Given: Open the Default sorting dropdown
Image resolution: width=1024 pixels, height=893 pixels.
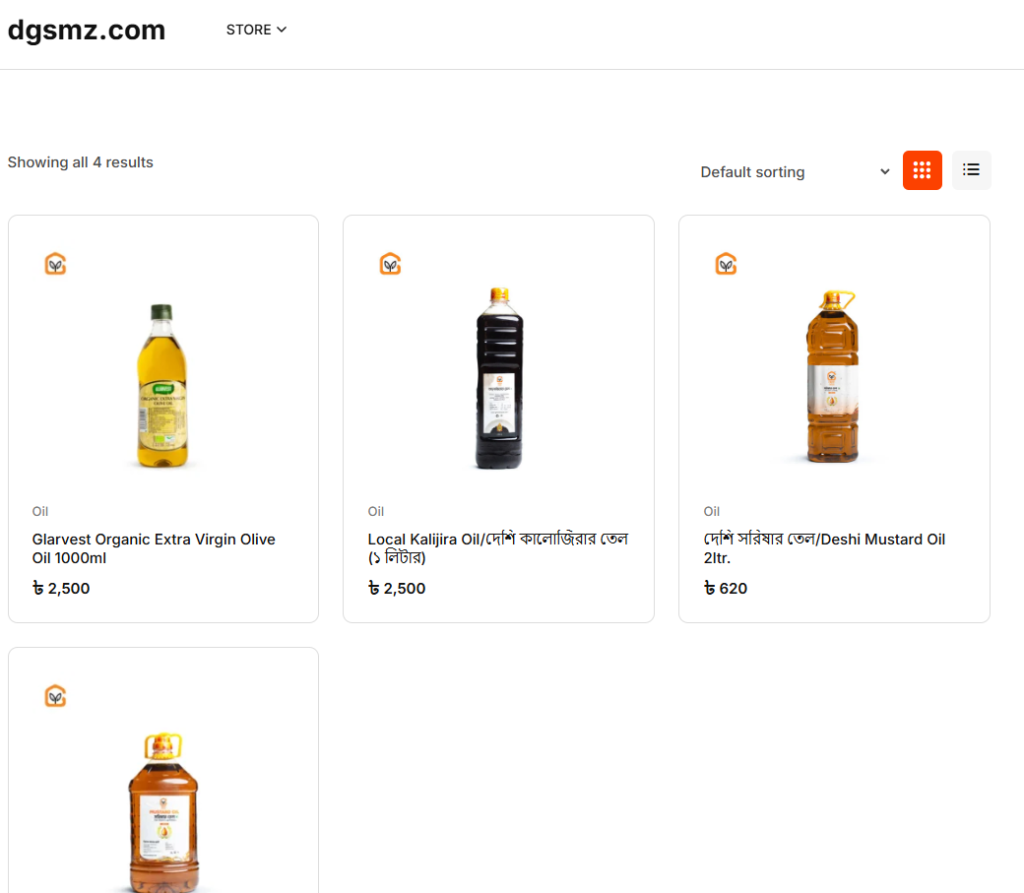Looking at the screenshot, I should coord(794,172).
